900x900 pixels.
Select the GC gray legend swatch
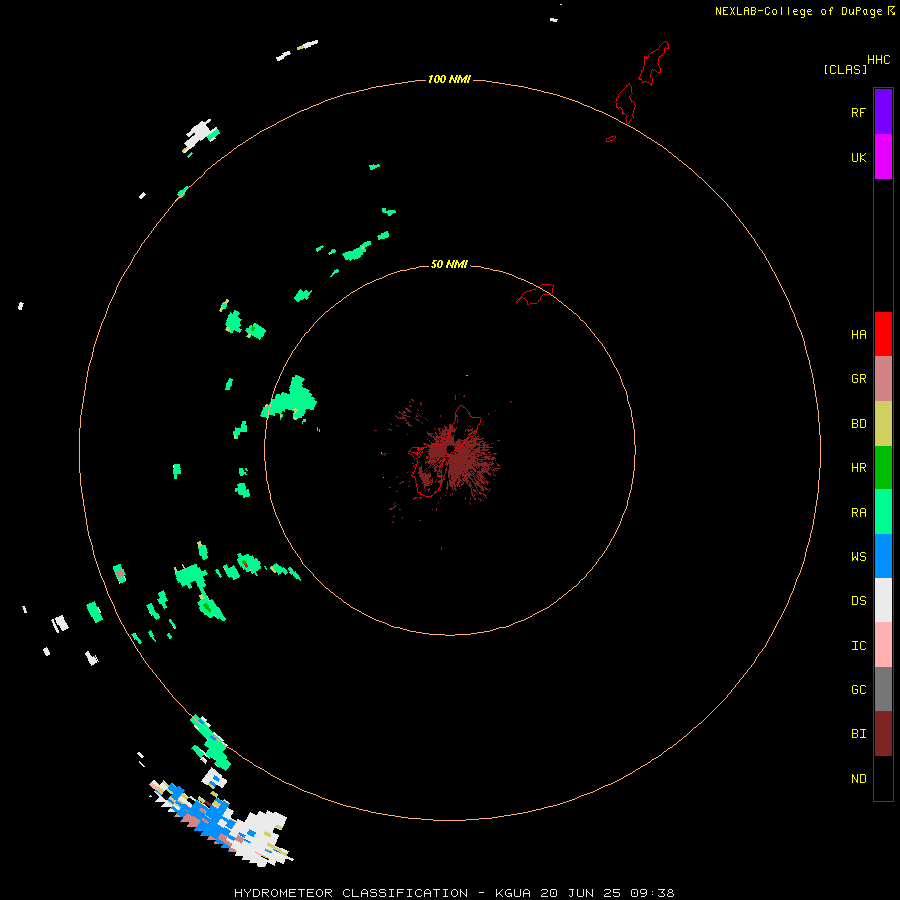[x=883, y=689]
